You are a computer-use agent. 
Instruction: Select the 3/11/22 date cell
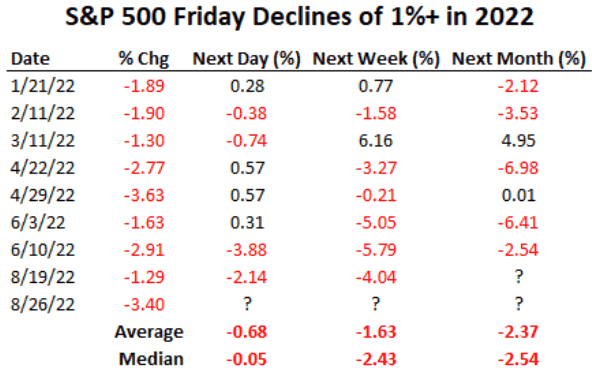click(43, 141)
